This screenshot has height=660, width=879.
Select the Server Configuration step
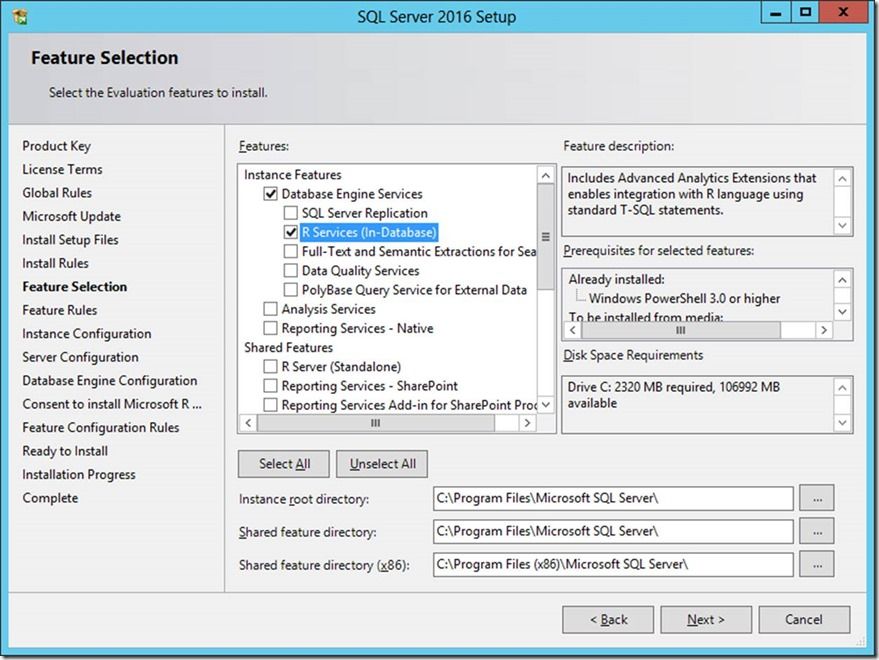pos(80,357)
